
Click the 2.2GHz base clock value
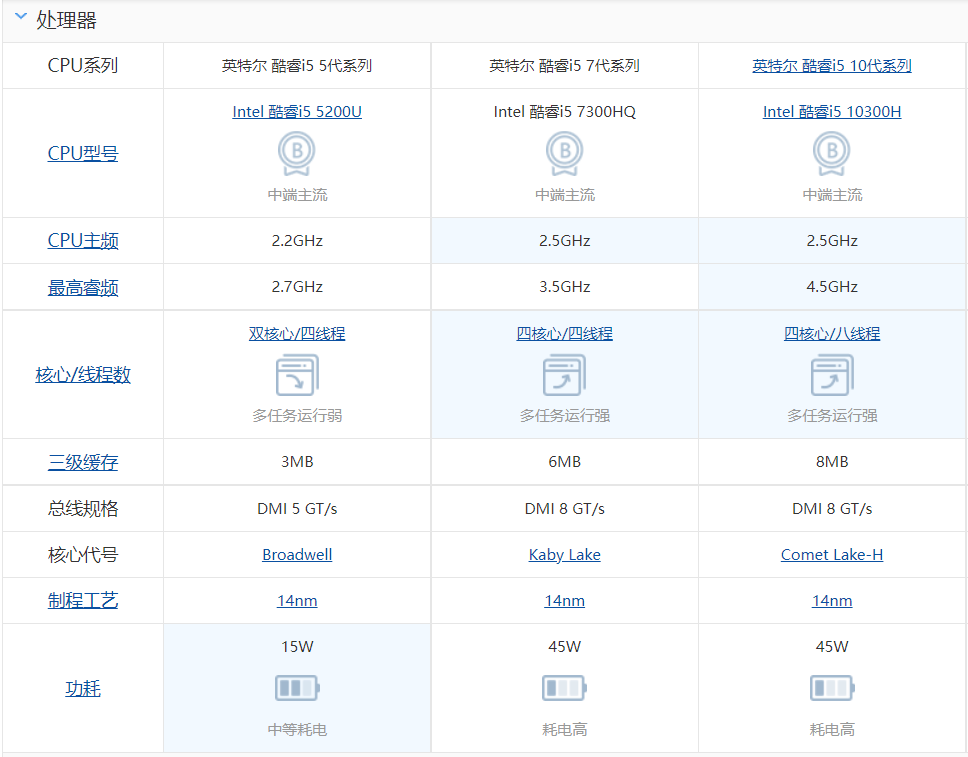coord(297,241)
